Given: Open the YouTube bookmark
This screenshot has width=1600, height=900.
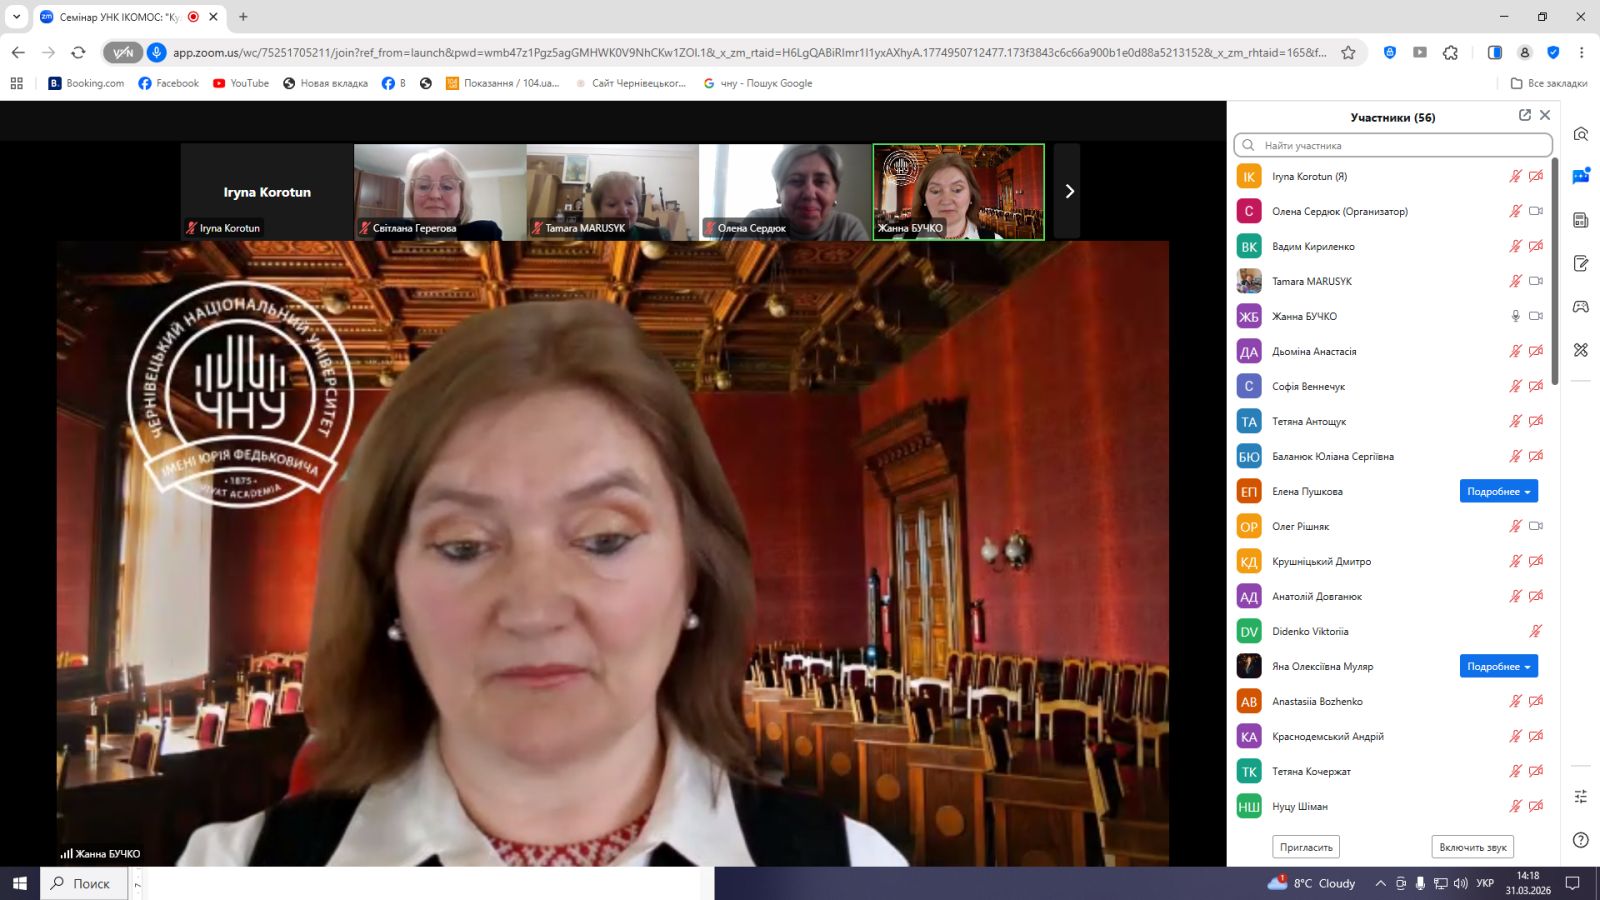Looking at the screenshot, I should (240, 83).
